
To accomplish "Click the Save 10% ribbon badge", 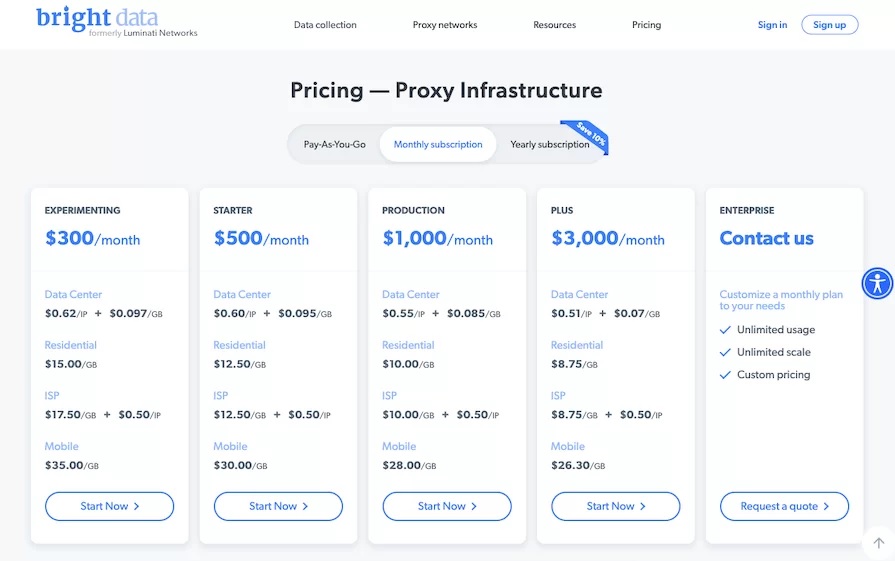I will [588, 136].
